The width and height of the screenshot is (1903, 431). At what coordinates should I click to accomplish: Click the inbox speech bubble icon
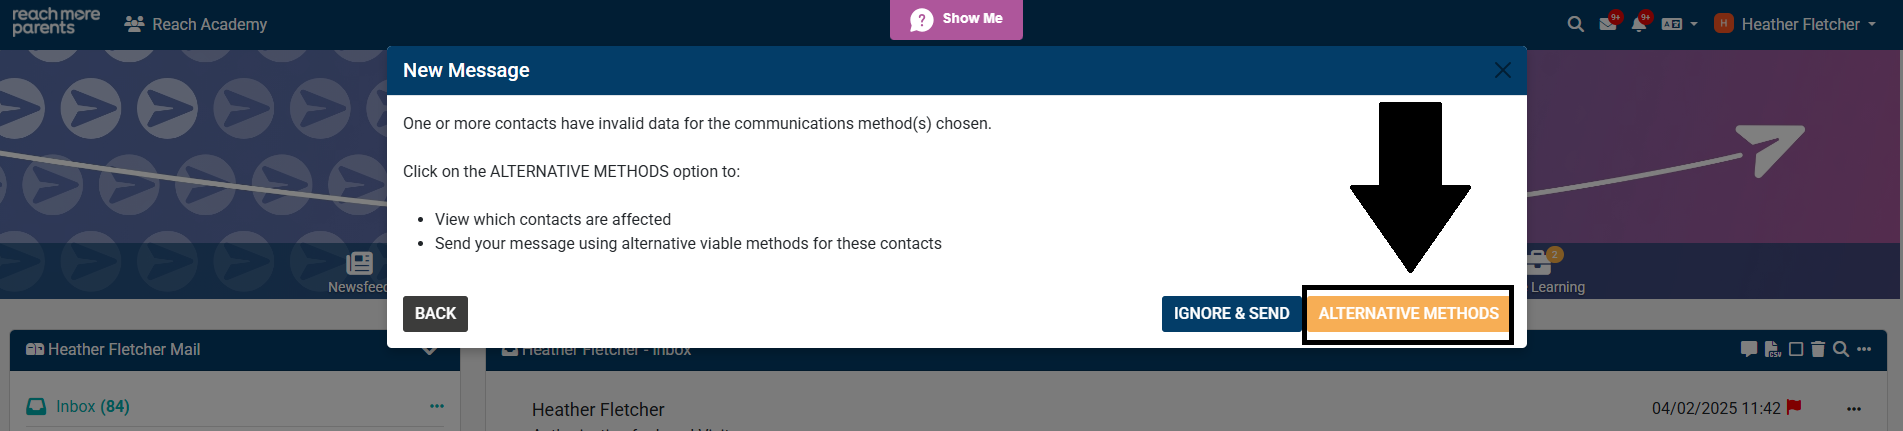tap(1748, 349)
